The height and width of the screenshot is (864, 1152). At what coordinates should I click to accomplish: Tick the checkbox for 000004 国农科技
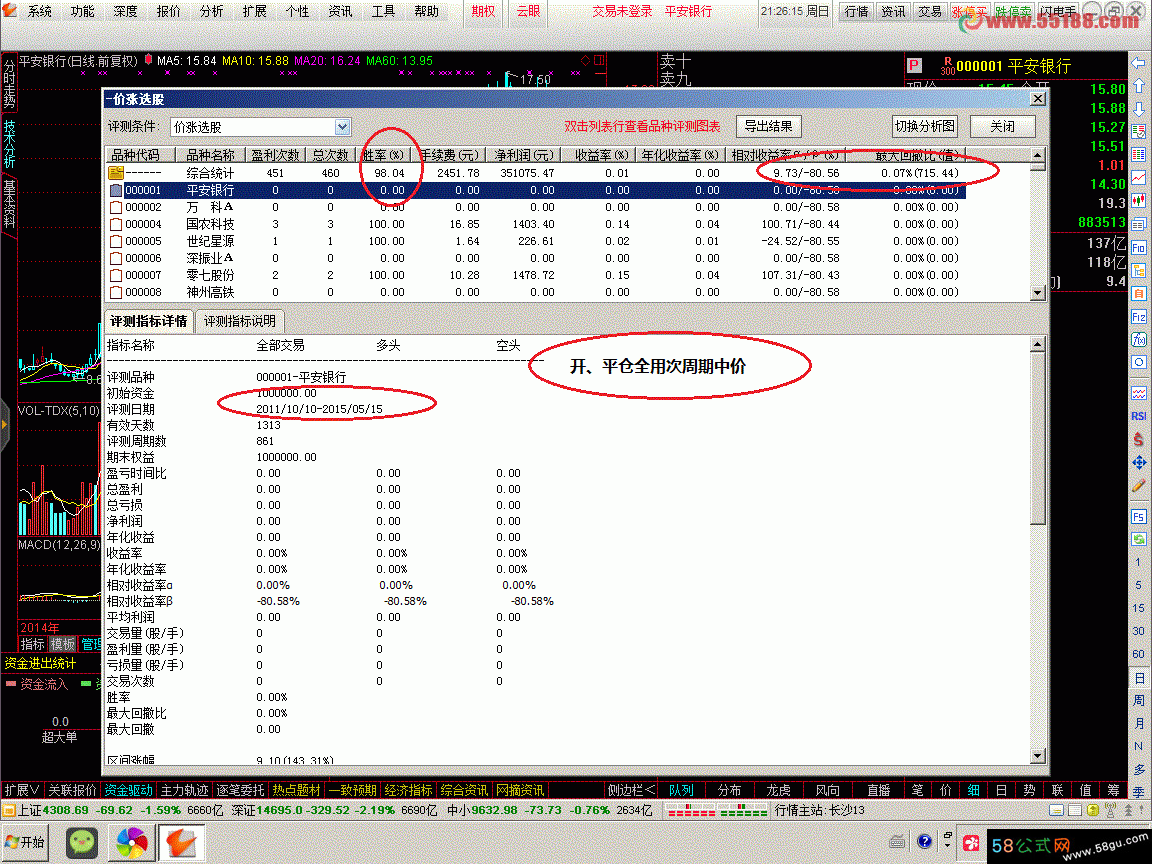115,224
